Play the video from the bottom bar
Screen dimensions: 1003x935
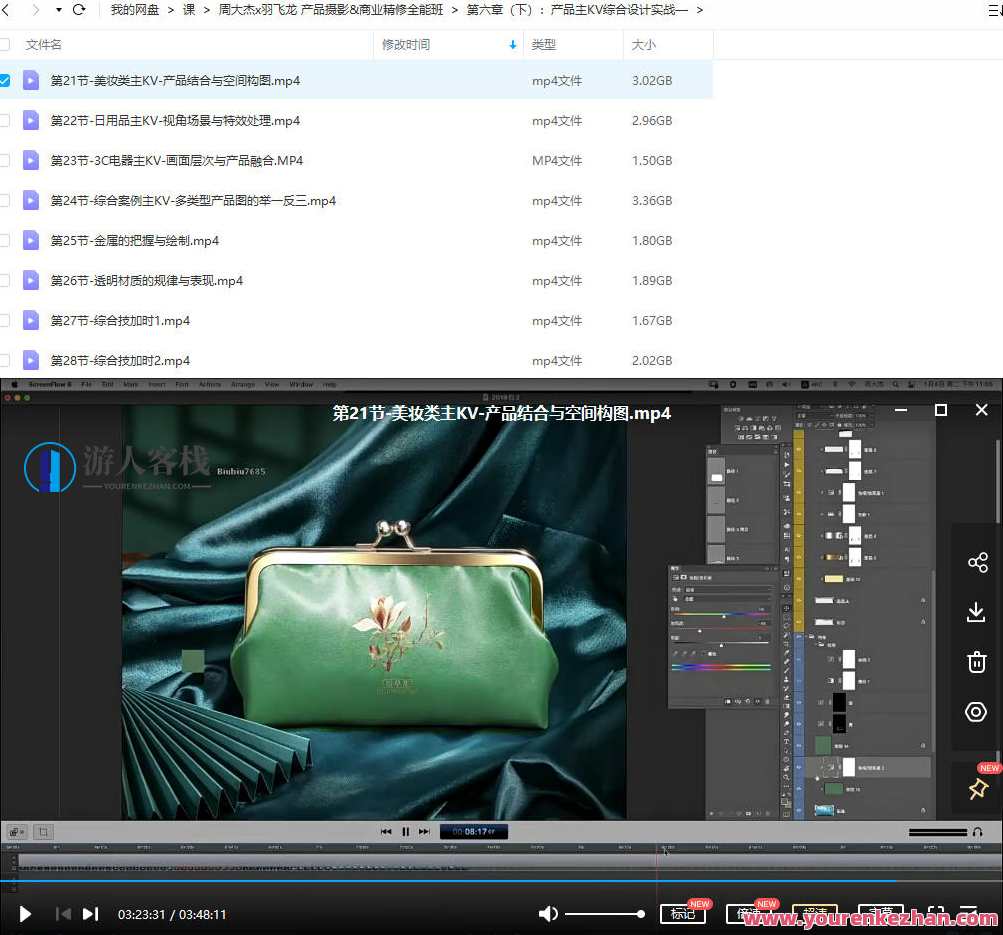tap(26, 914)
